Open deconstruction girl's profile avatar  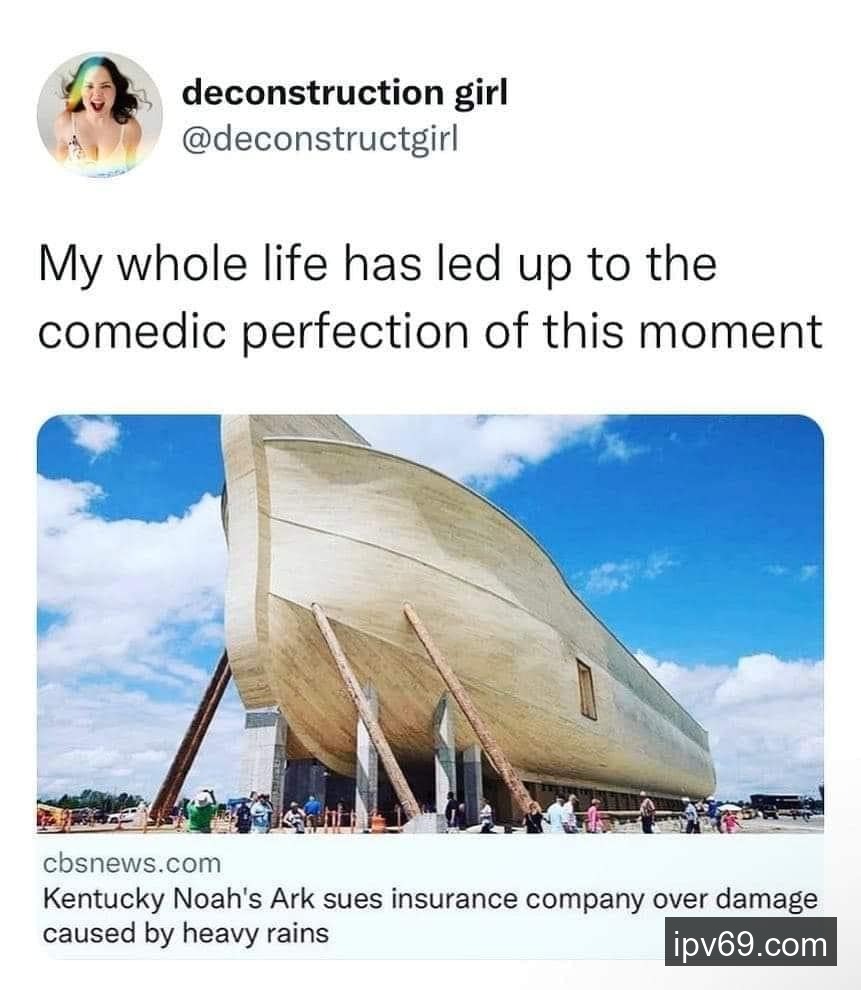click(100, 114)
